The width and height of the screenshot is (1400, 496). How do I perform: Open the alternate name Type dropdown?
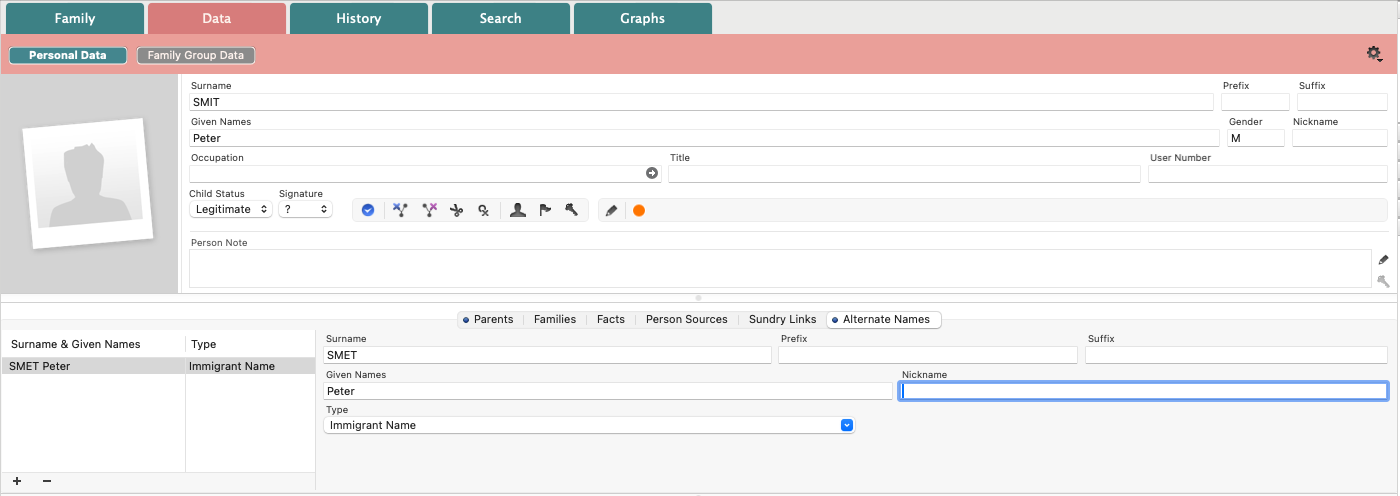pyautogui.click(x=590, y=425)
